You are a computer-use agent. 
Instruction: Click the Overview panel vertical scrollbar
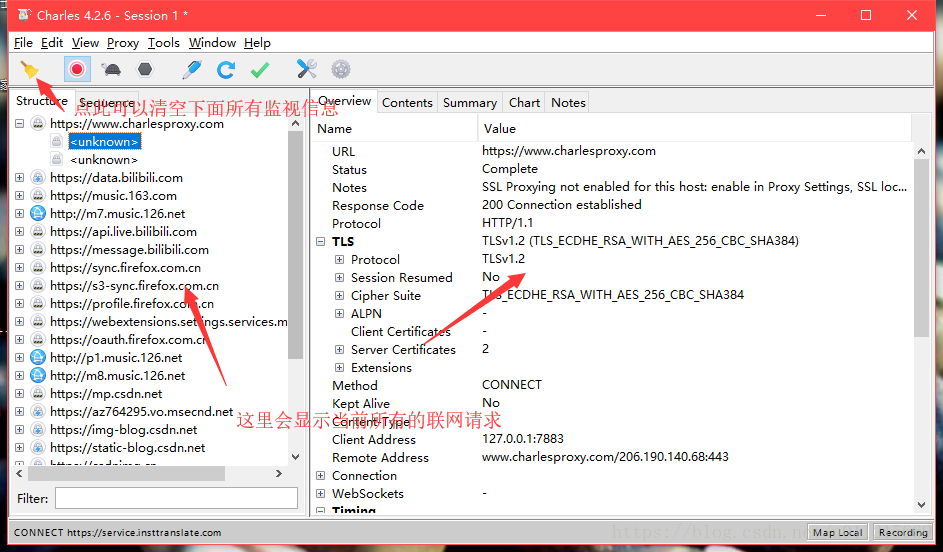pyautogui.click(x=921, y=248)
